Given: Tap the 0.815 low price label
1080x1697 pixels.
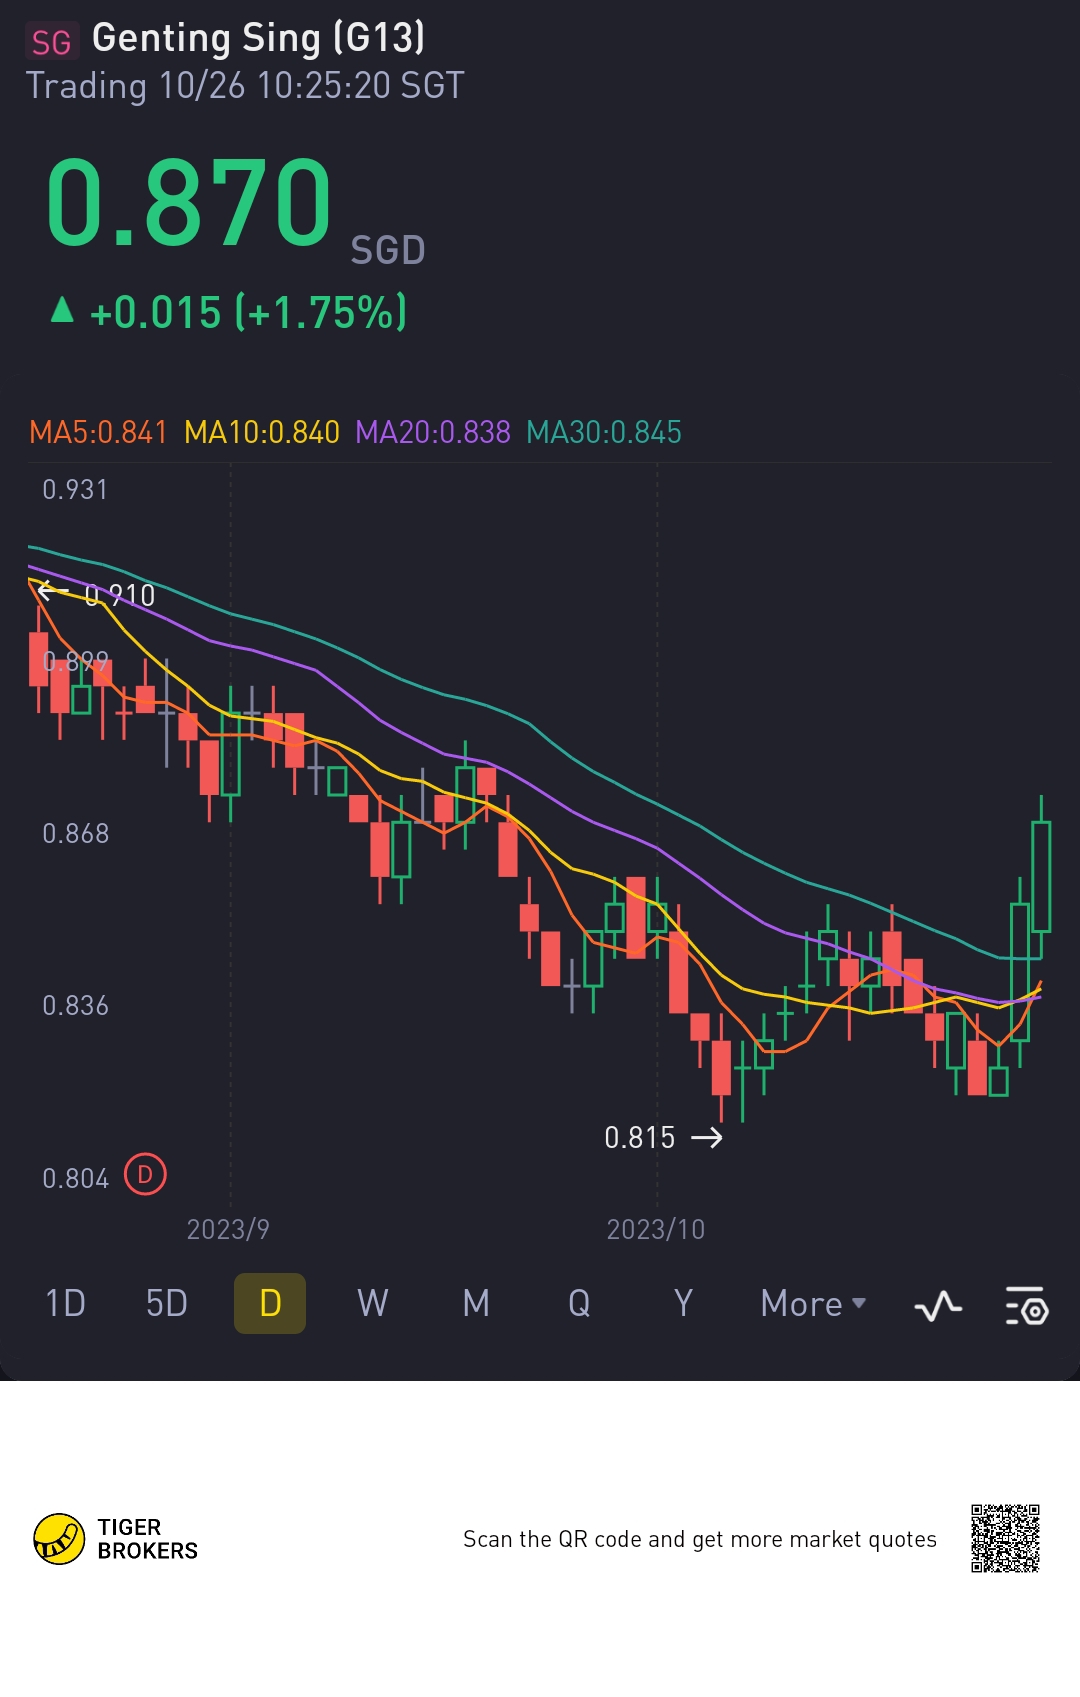Looking at the screenshot, I should [x=640, y=1137].
